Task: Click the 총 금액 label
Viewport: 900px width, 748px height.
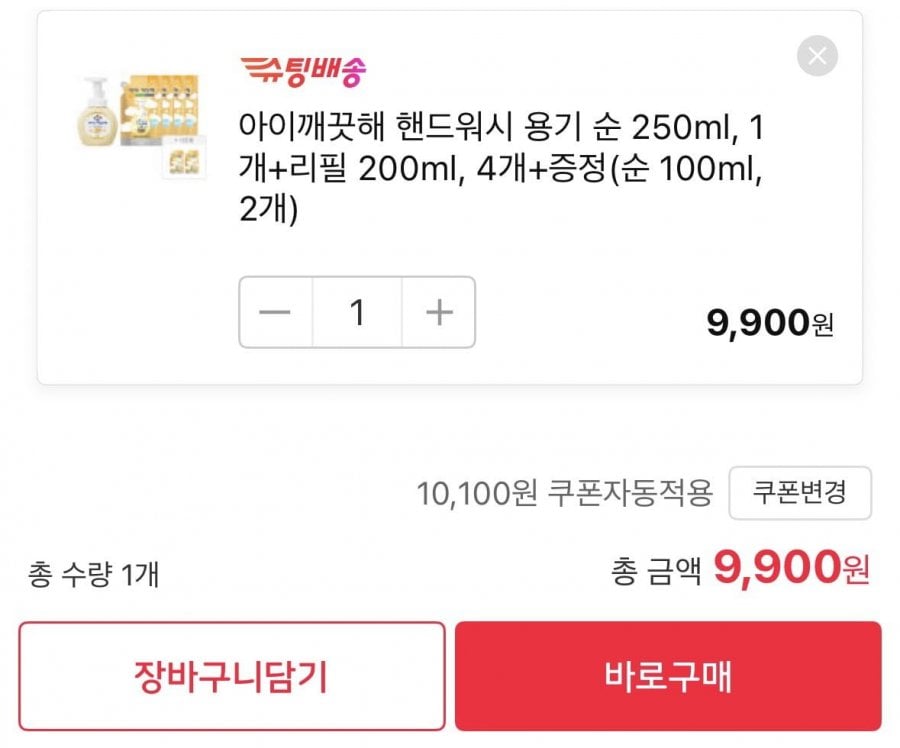Action: click(656, 571)
